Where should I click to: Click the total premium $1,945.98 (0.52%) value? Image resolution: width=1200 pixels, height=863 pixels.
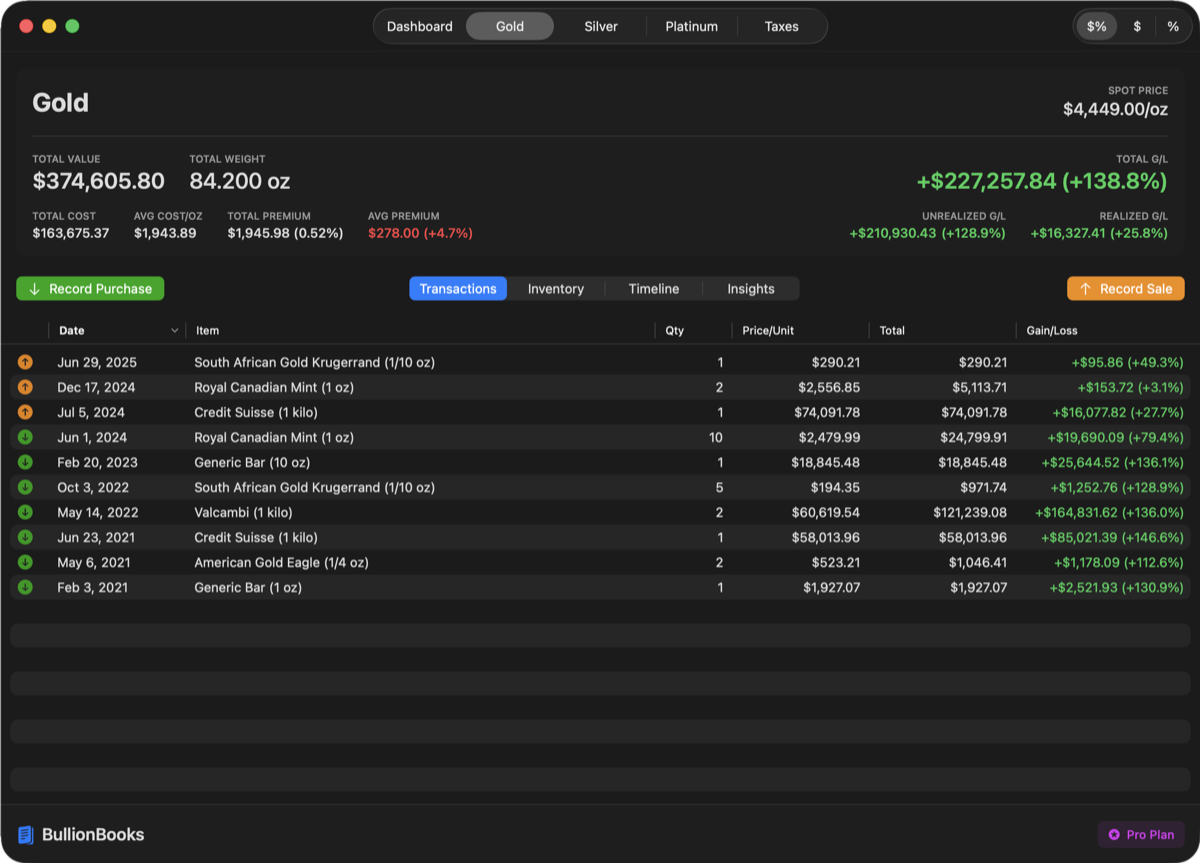point(285,233)
